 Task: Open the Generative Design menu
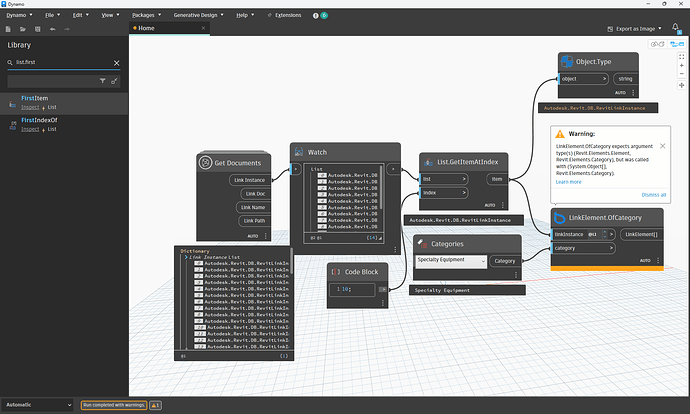[194, 15]
